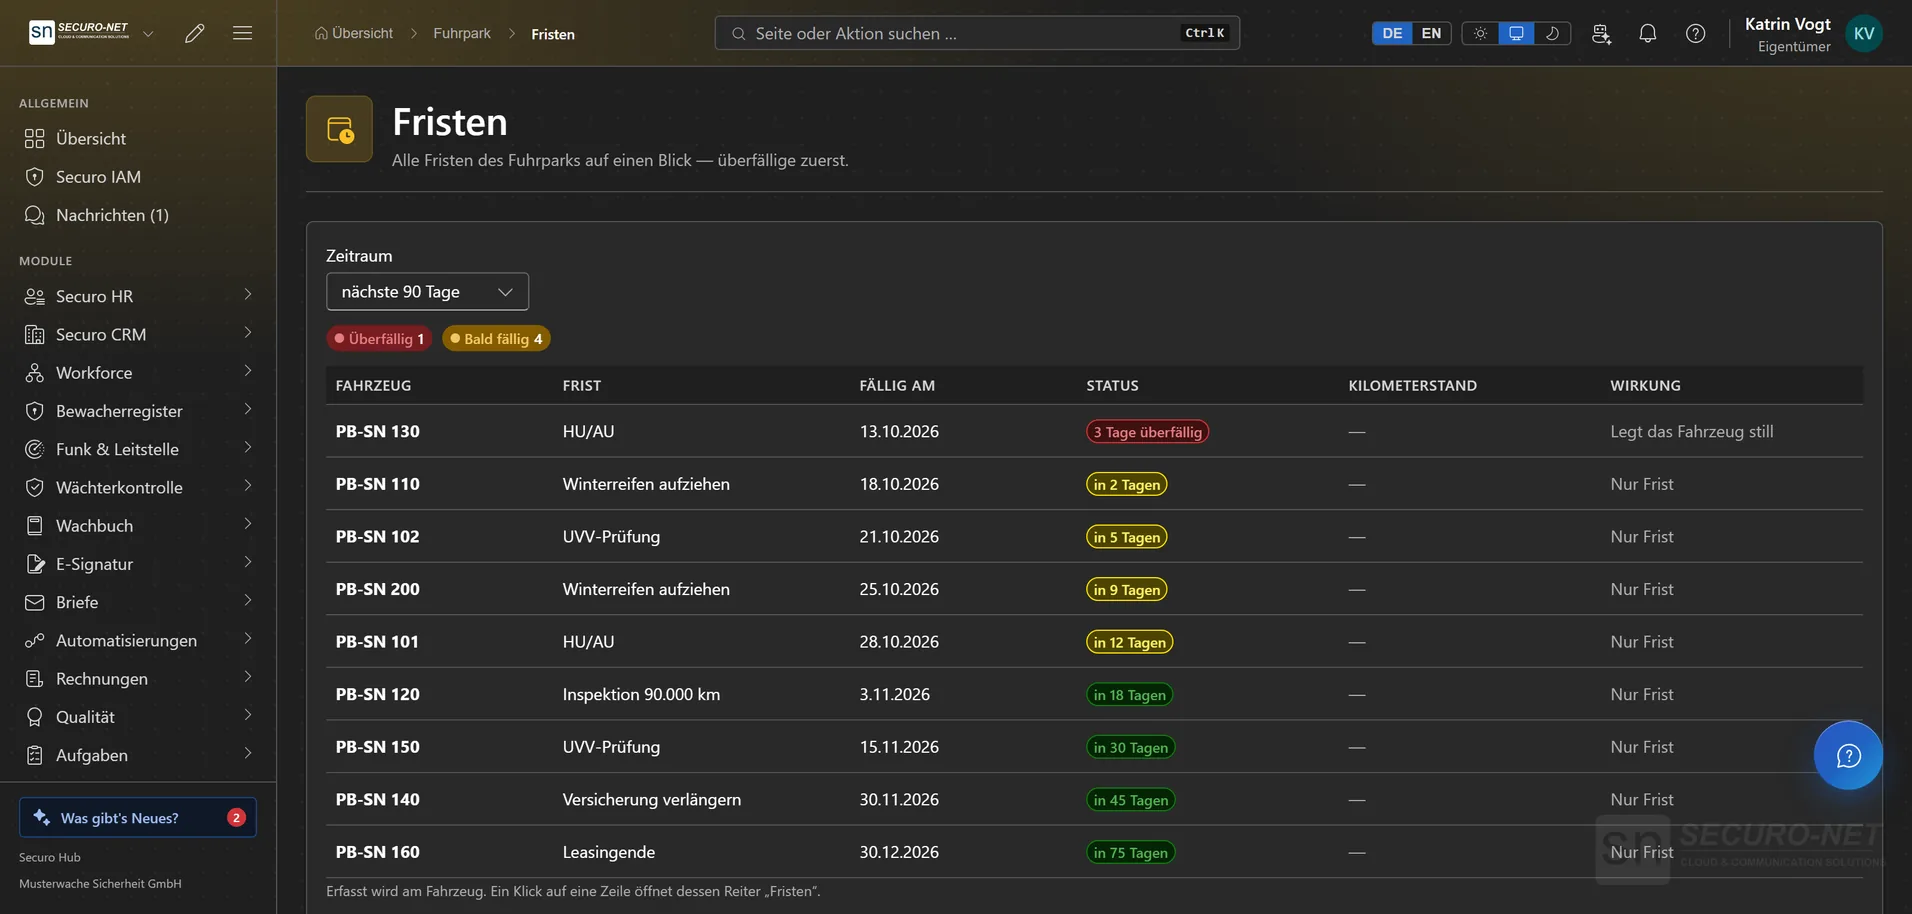Select system theme monitor icon
Viewport: 1912px width, 914px height.
1516,33
